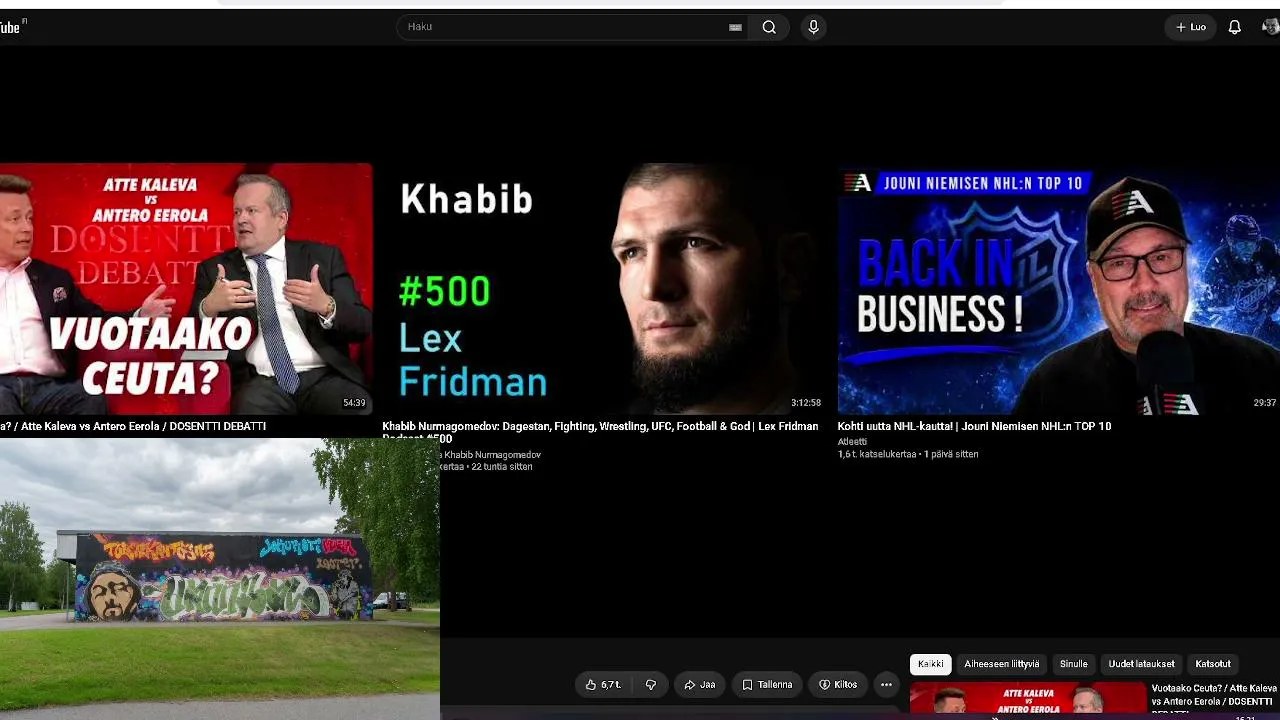This screenshot has width=1280, height=720.
Task: Click the '1 päivä sitten' upload text
Action: pyautogui.click(x=951, y=454)
